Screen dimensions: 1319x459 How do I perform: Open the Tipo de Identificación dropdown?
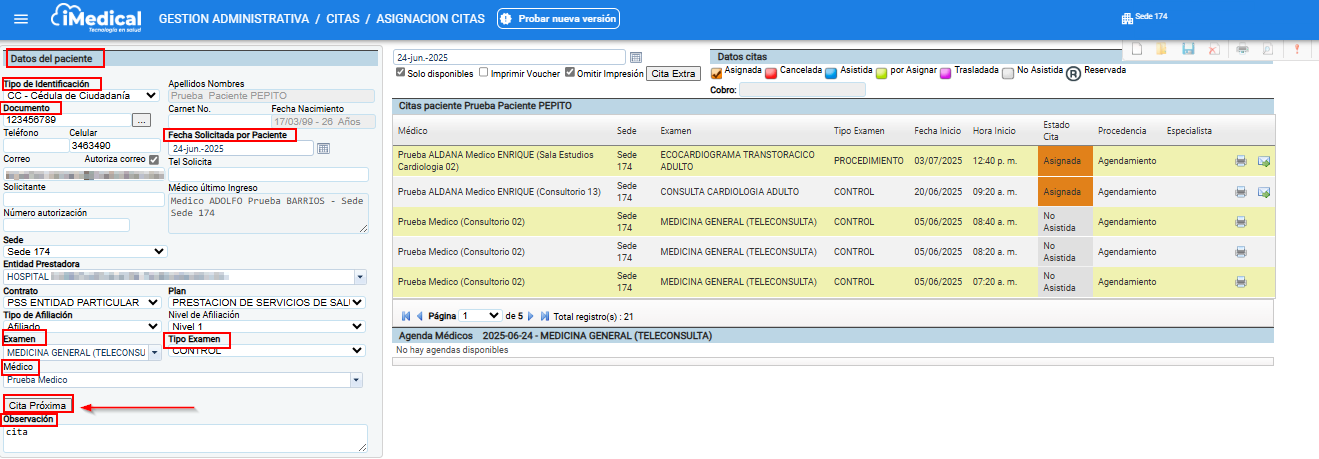80,95
